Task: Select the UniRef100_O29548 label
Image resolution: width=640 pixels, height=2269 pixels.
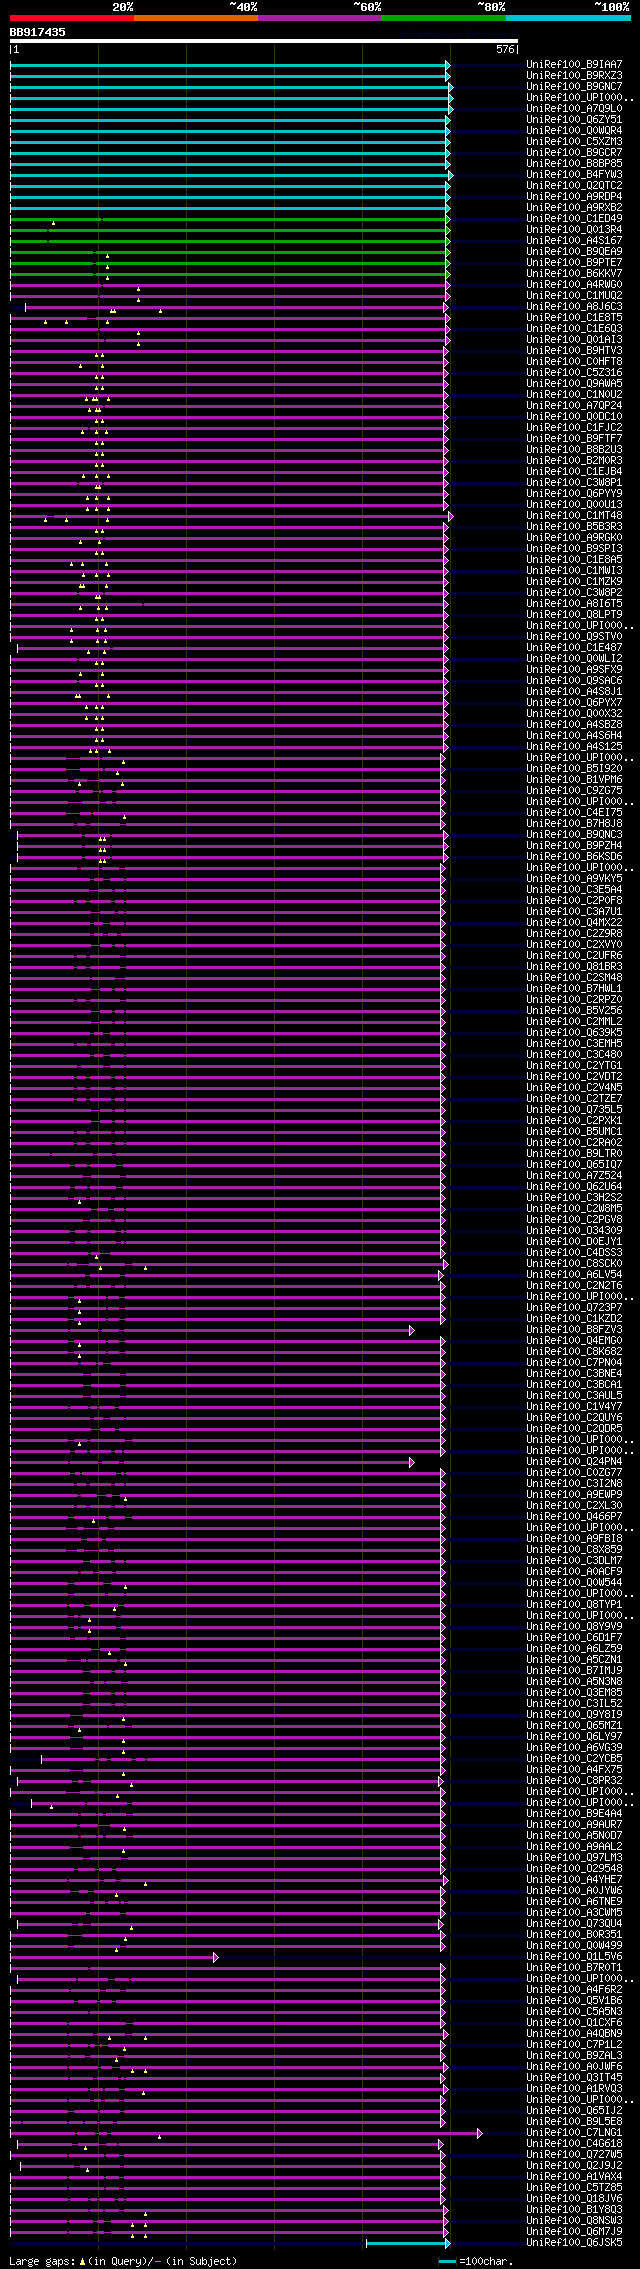Action: pos(574,1868)
